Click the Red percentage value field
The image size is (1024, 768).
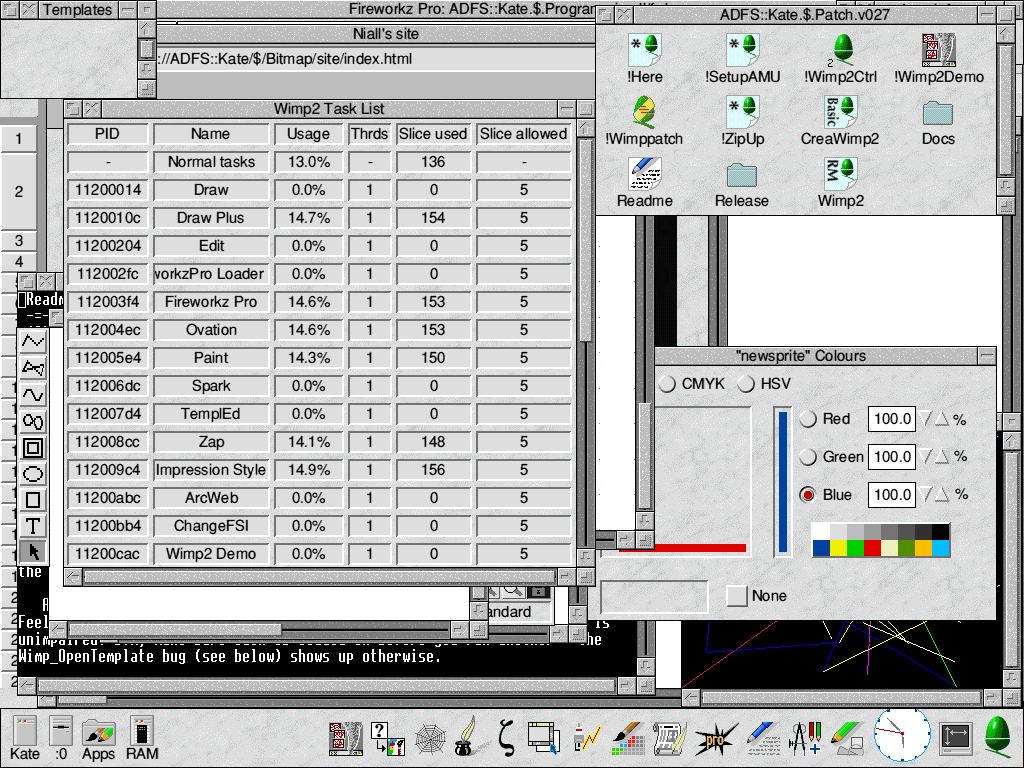point(891,419)
